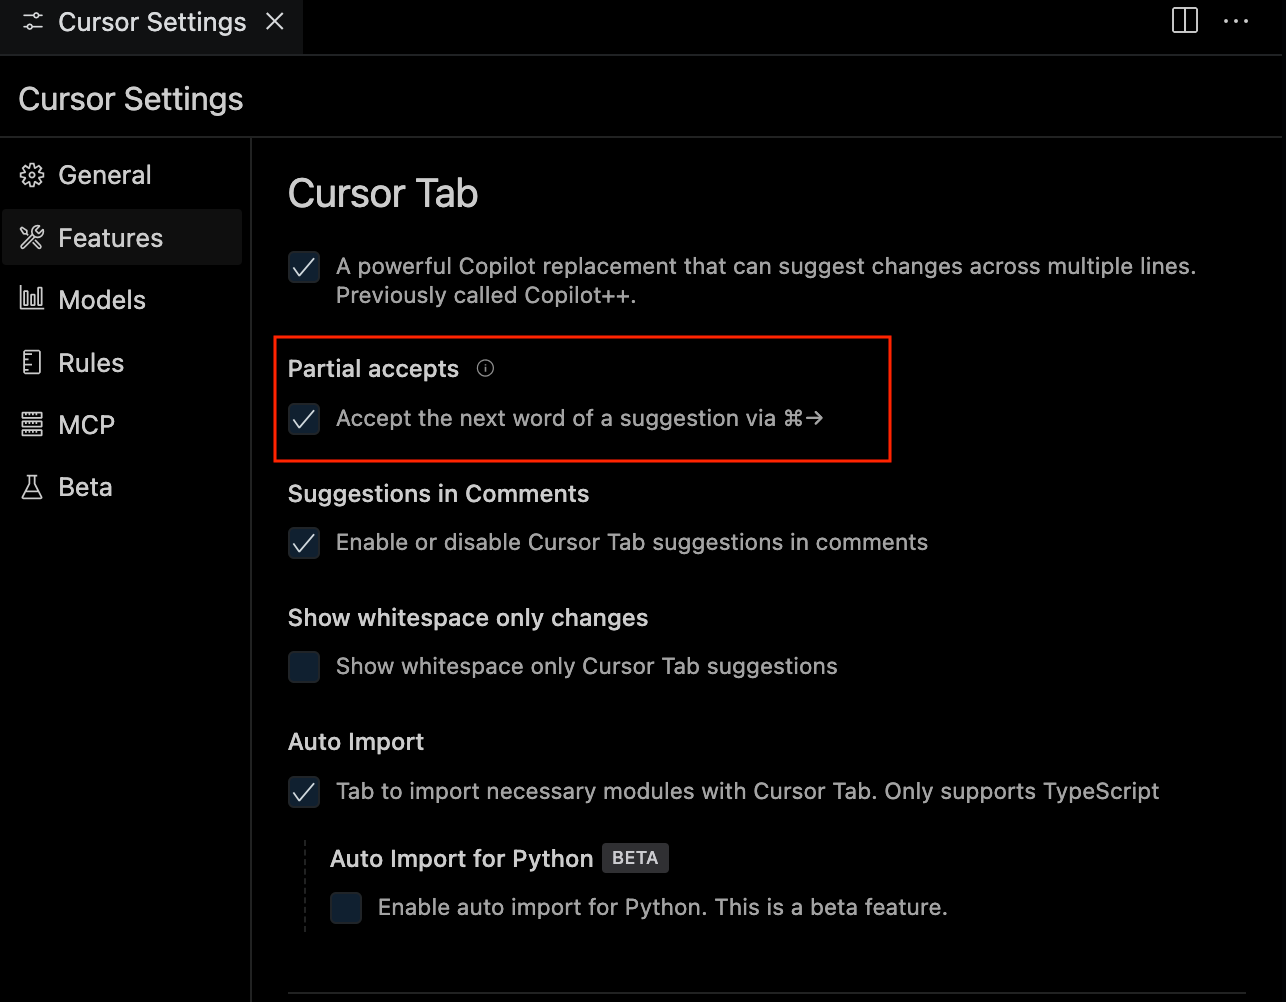Click the Cursor Settings page title

[x=131, y=99]
